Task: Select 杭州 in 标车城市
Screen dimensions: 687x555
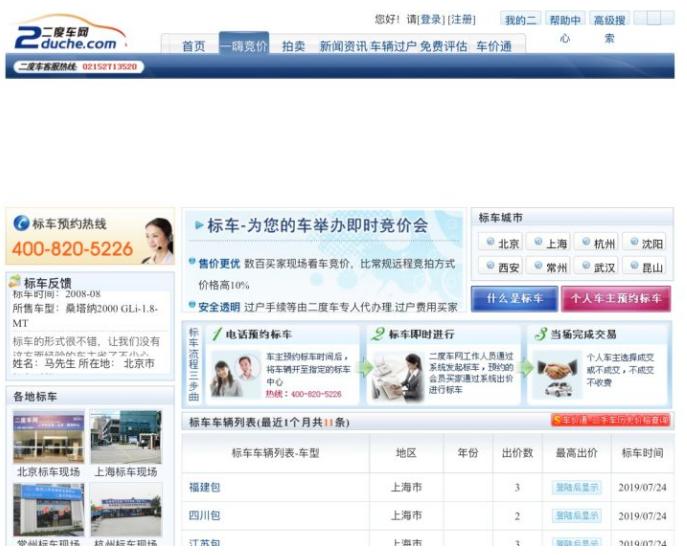Action: coord(597,243)
